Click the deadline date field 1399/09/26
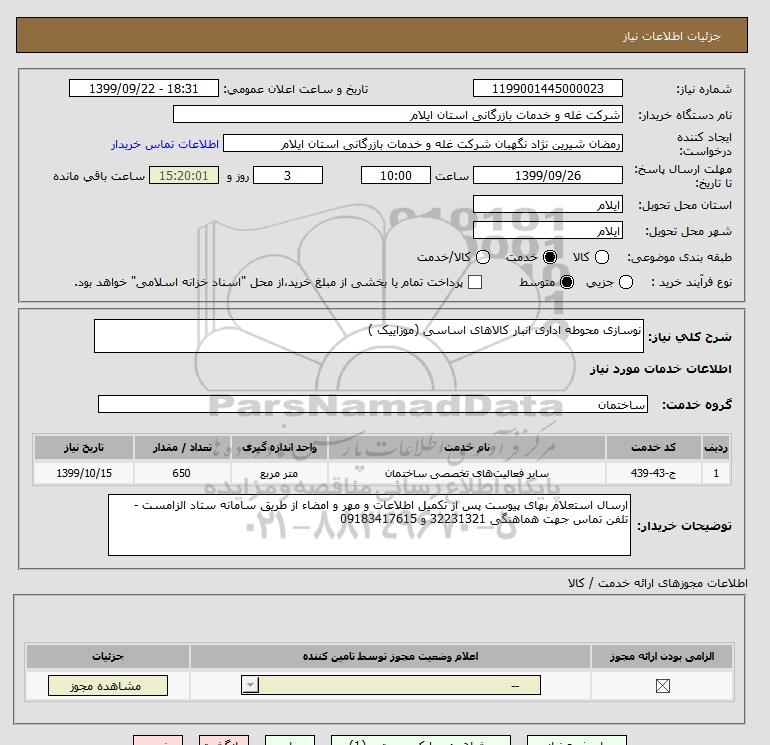770x745 pixels. pos(548,175)
